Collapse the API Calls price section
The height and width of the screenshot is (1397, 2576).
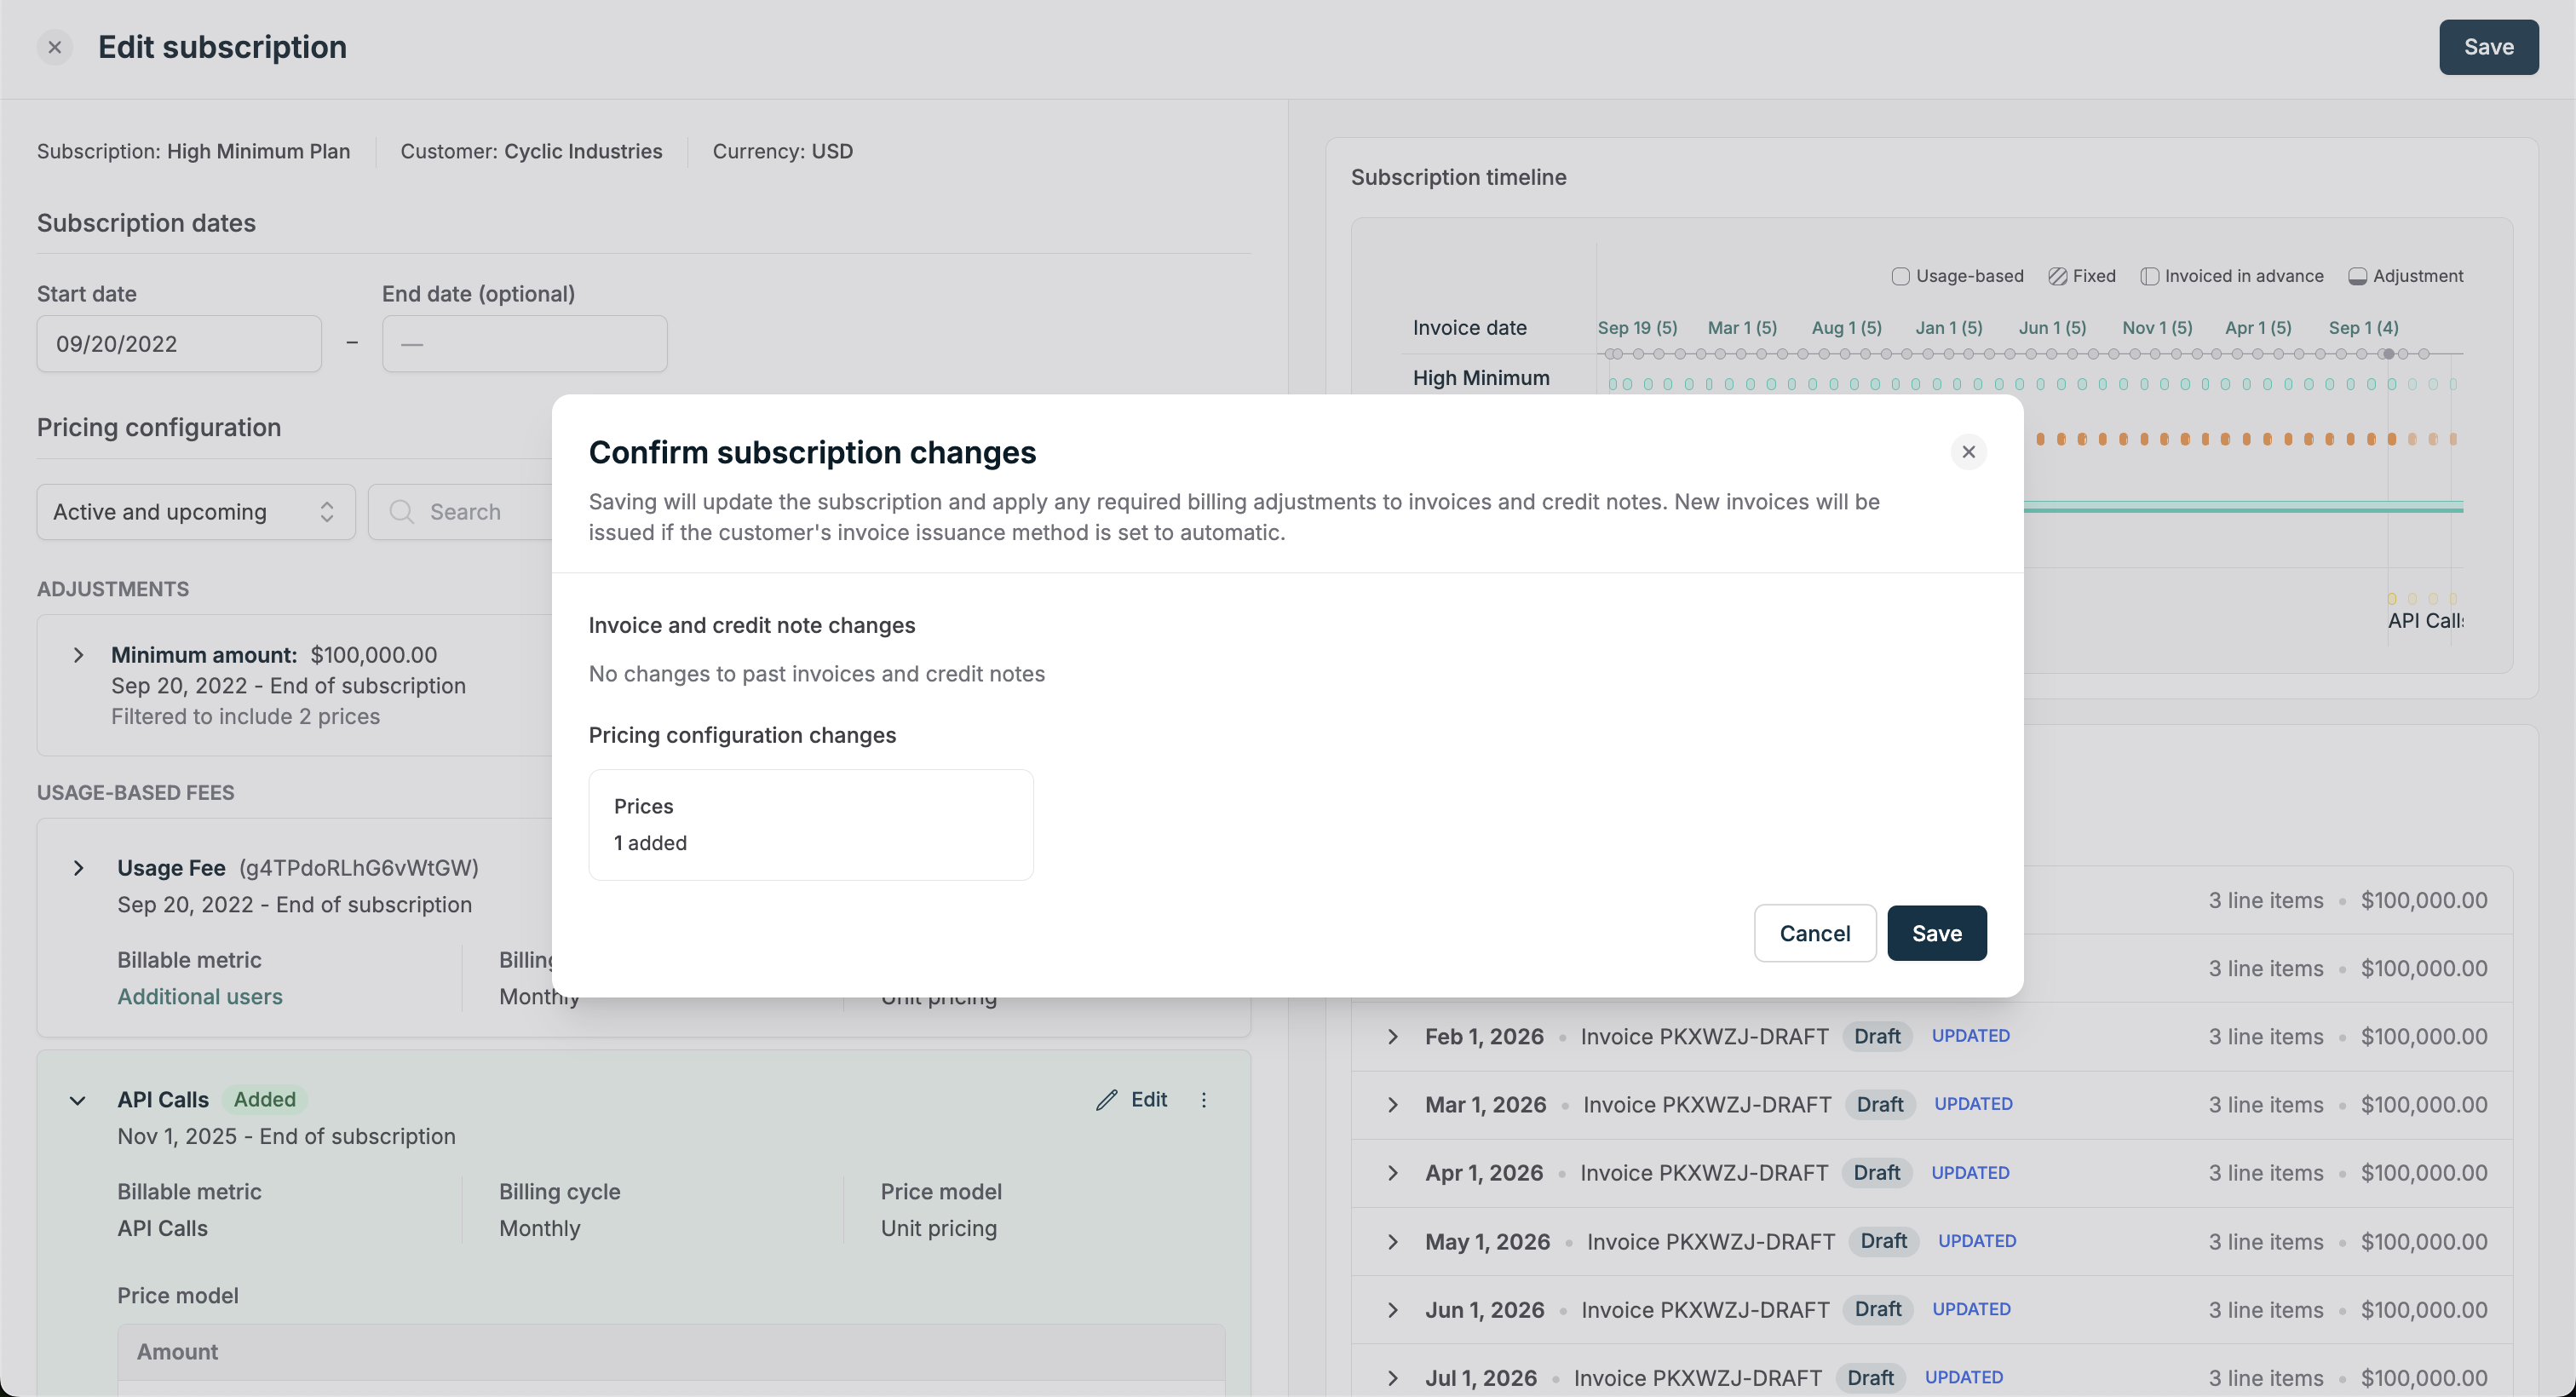(78, 1100)
